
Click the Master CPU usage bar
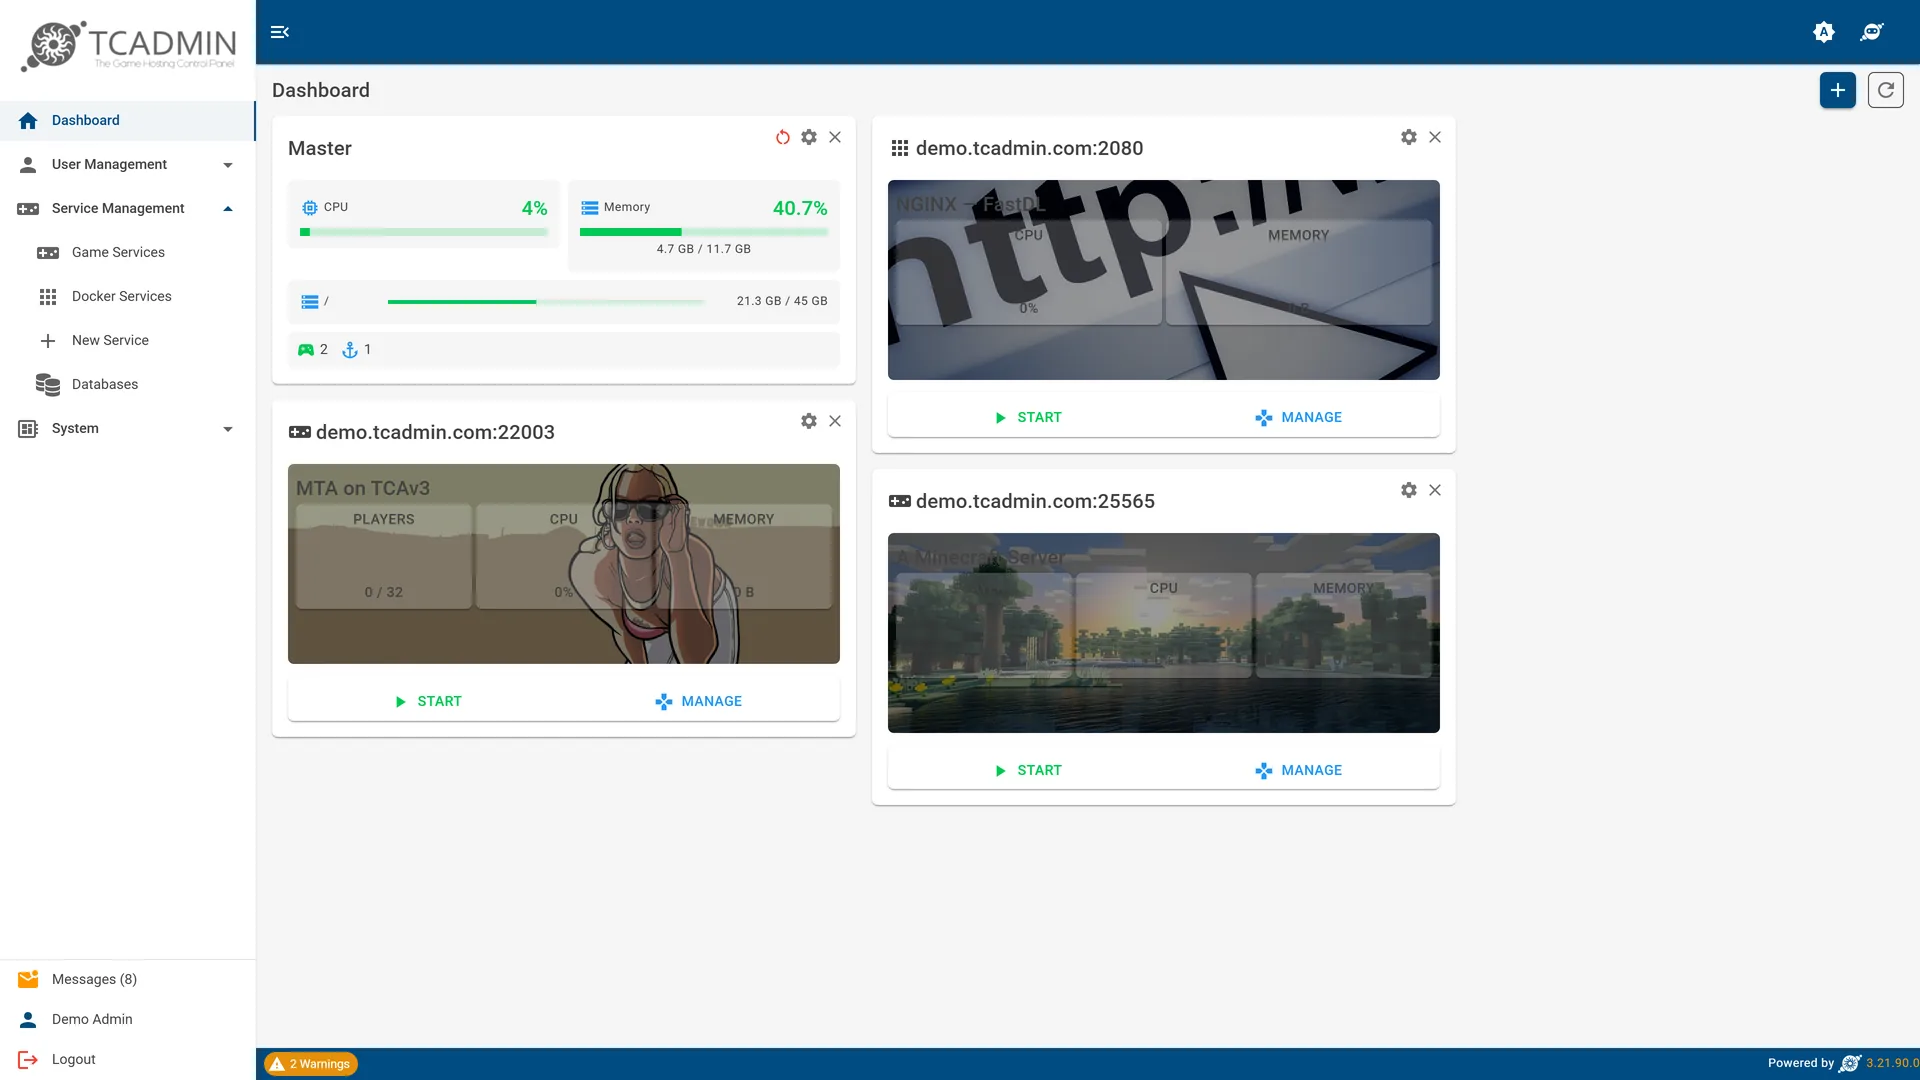(x=424, y=232)
